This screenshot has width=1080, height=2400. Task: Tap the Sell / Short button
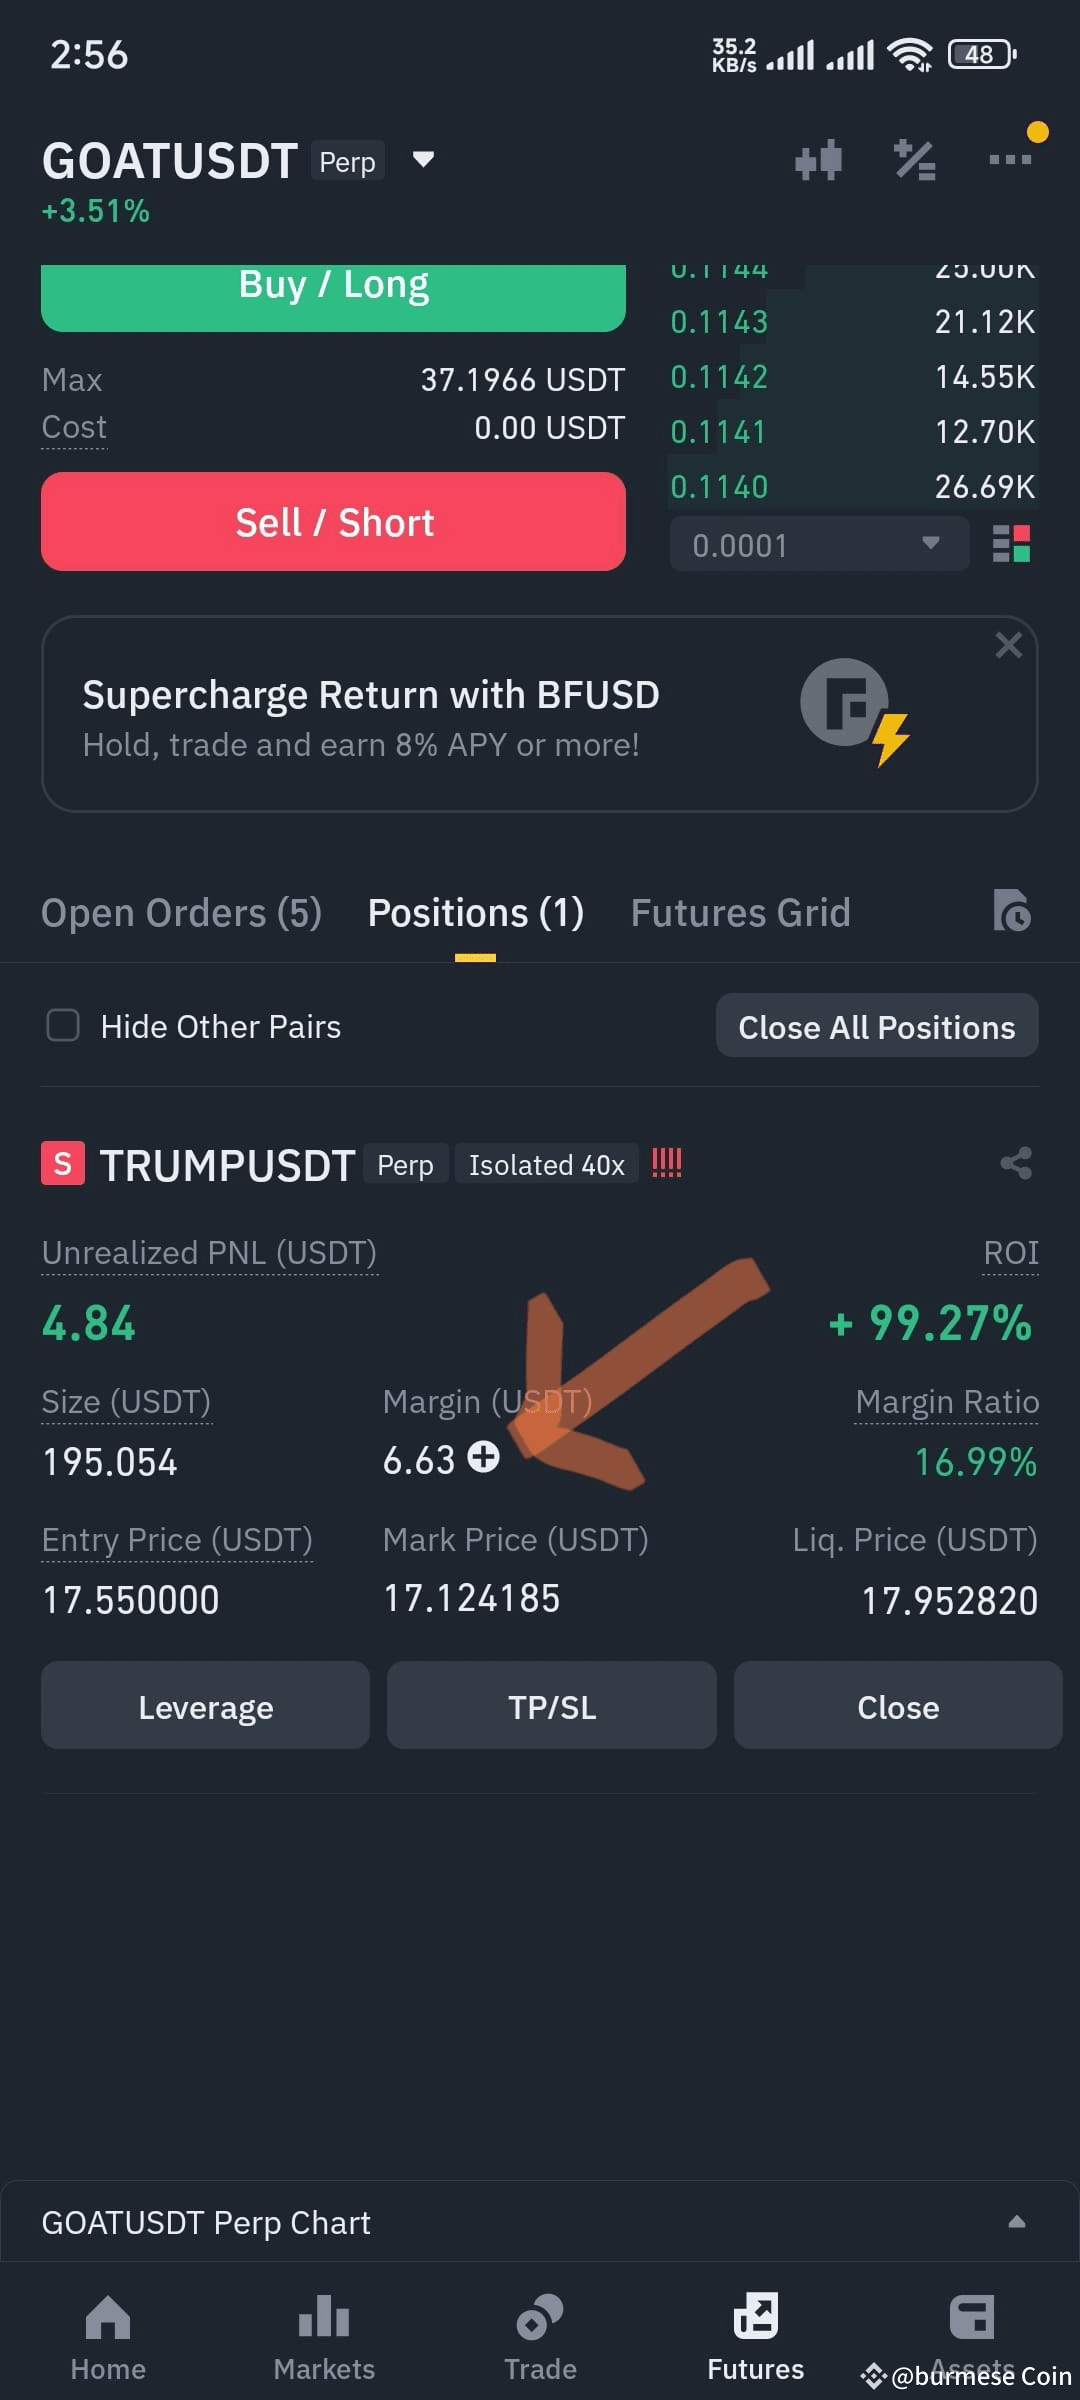[333, 522]
